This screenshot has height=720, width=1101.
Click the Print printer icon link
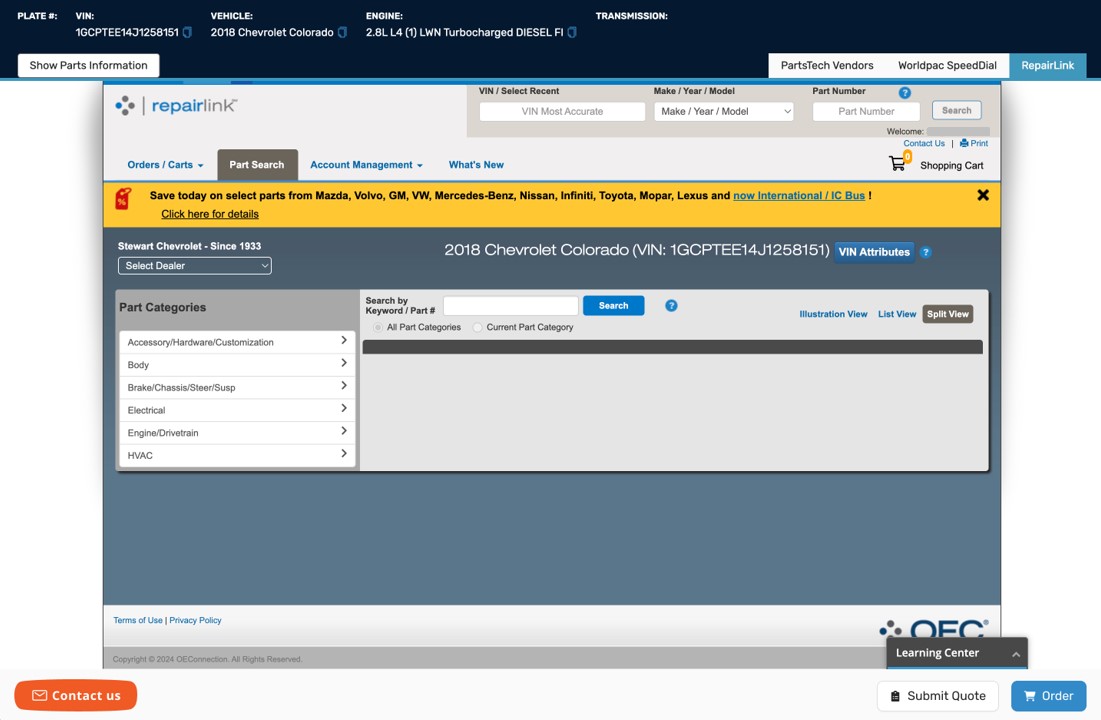[974, 143]
